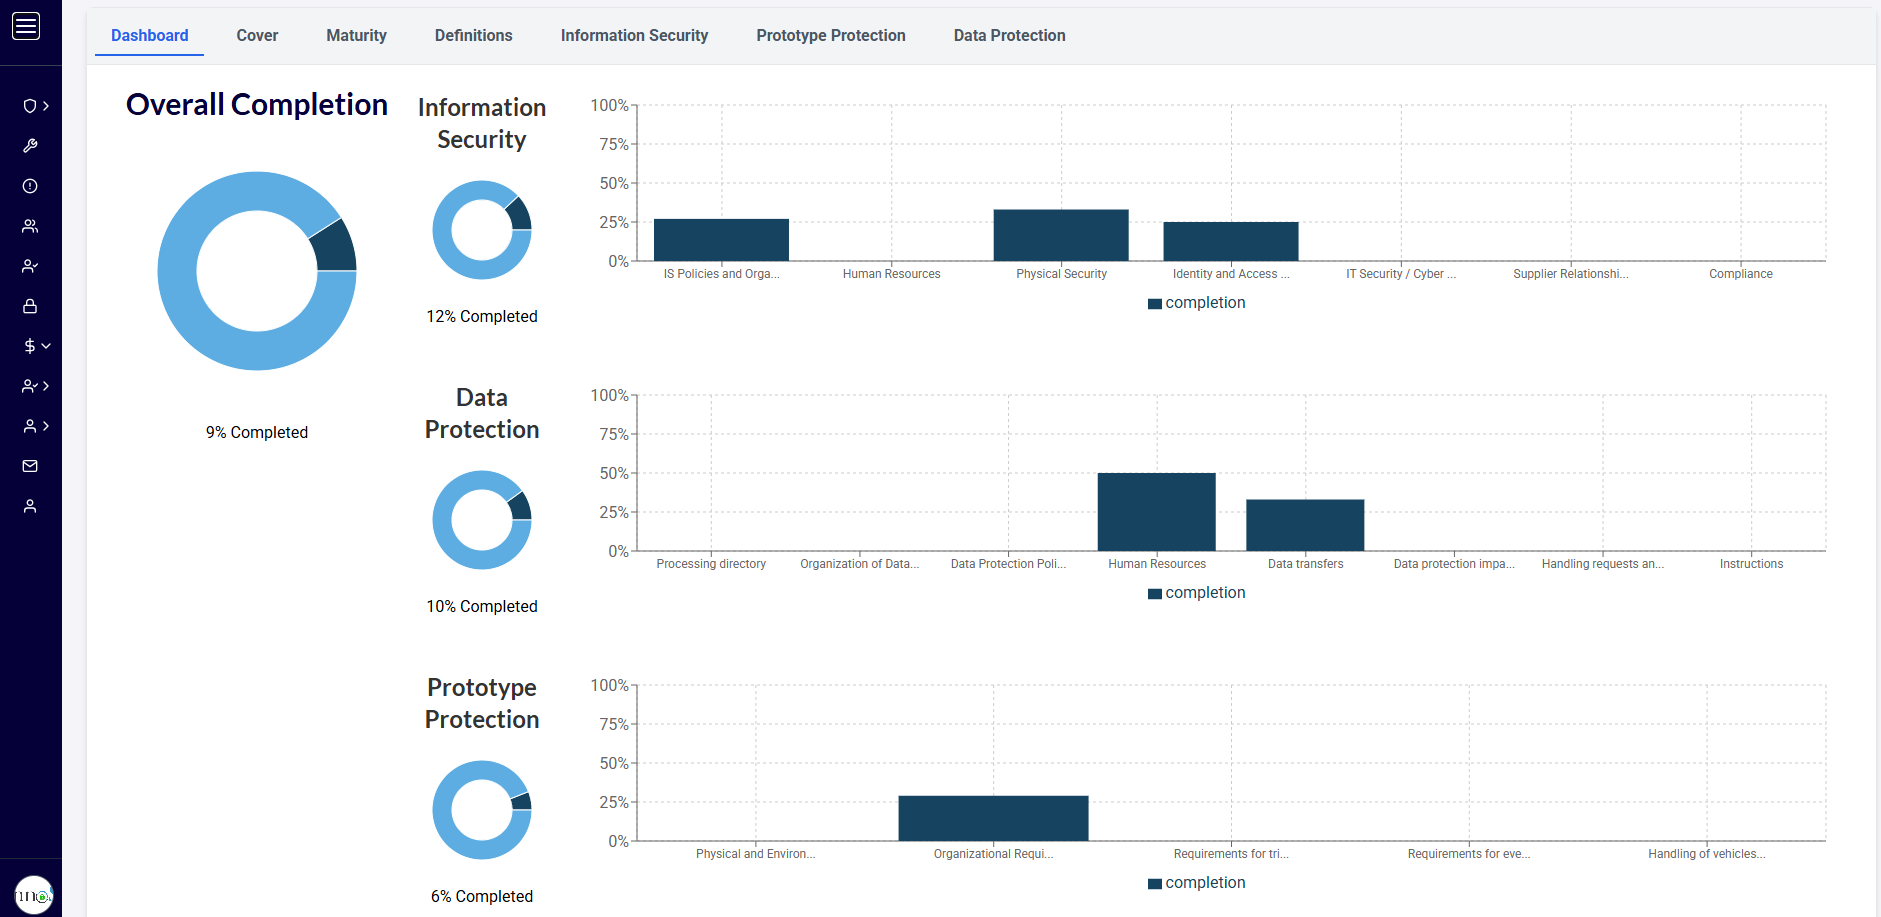The width and height of the screenshot is (1881, 917).
Task: Expand the user-check menu with chevron
Action: tap(36, 386)
